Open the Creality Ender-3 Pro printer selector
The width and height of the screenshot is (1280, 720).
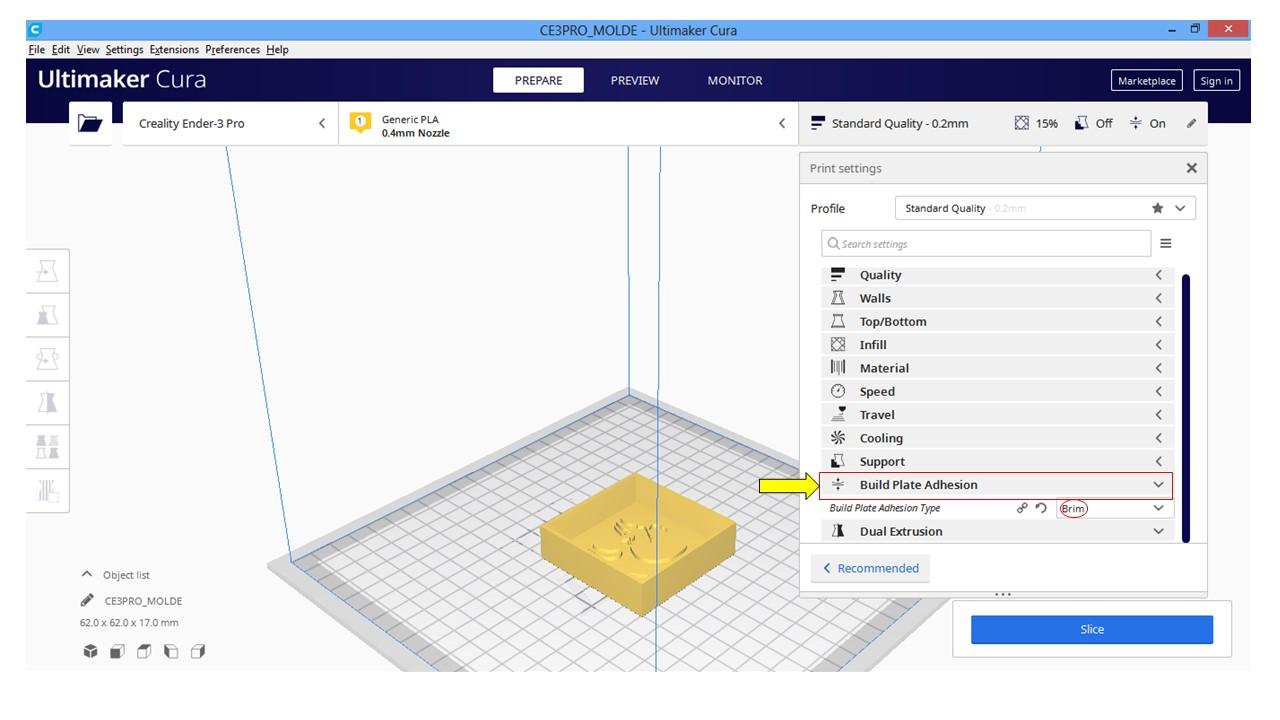click(230, 123)
